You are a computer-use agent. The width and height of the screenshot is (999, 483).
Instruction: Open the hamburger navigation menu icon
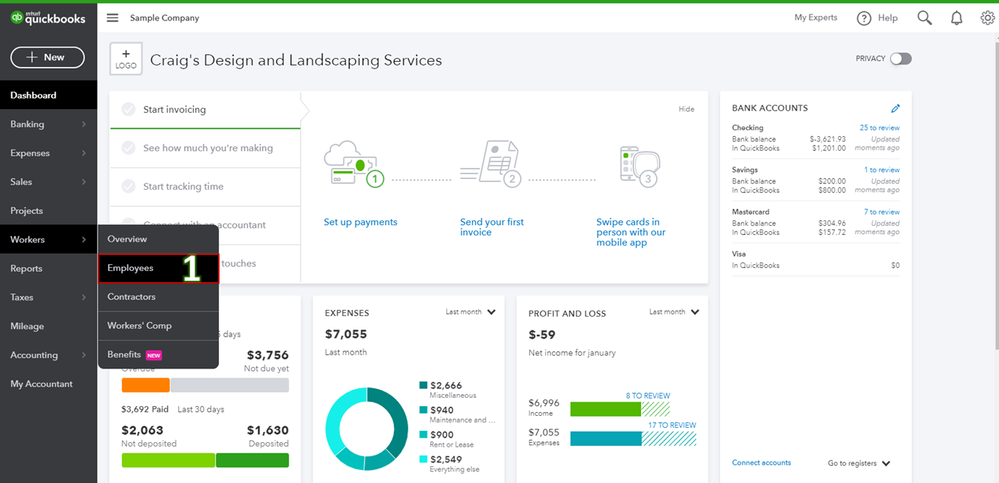pos(113,18)
